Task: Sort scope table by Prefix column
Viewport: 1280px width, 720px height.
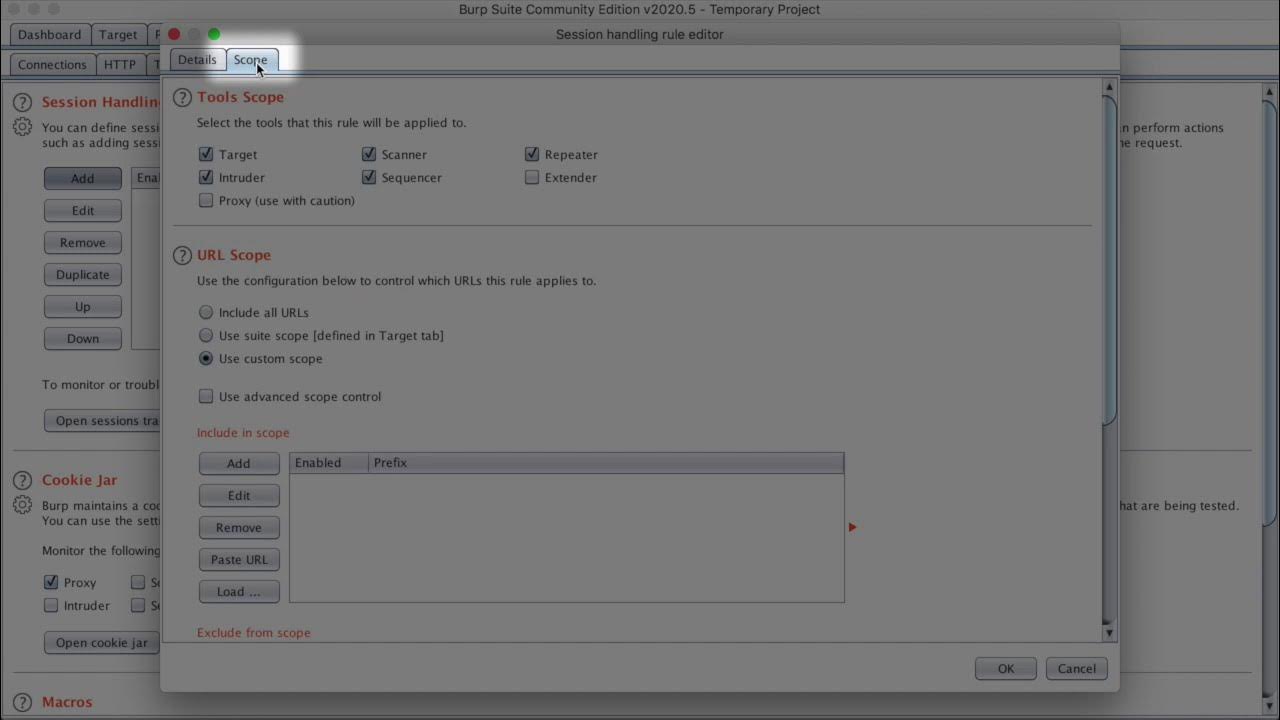Action: (x=606, y=463)
